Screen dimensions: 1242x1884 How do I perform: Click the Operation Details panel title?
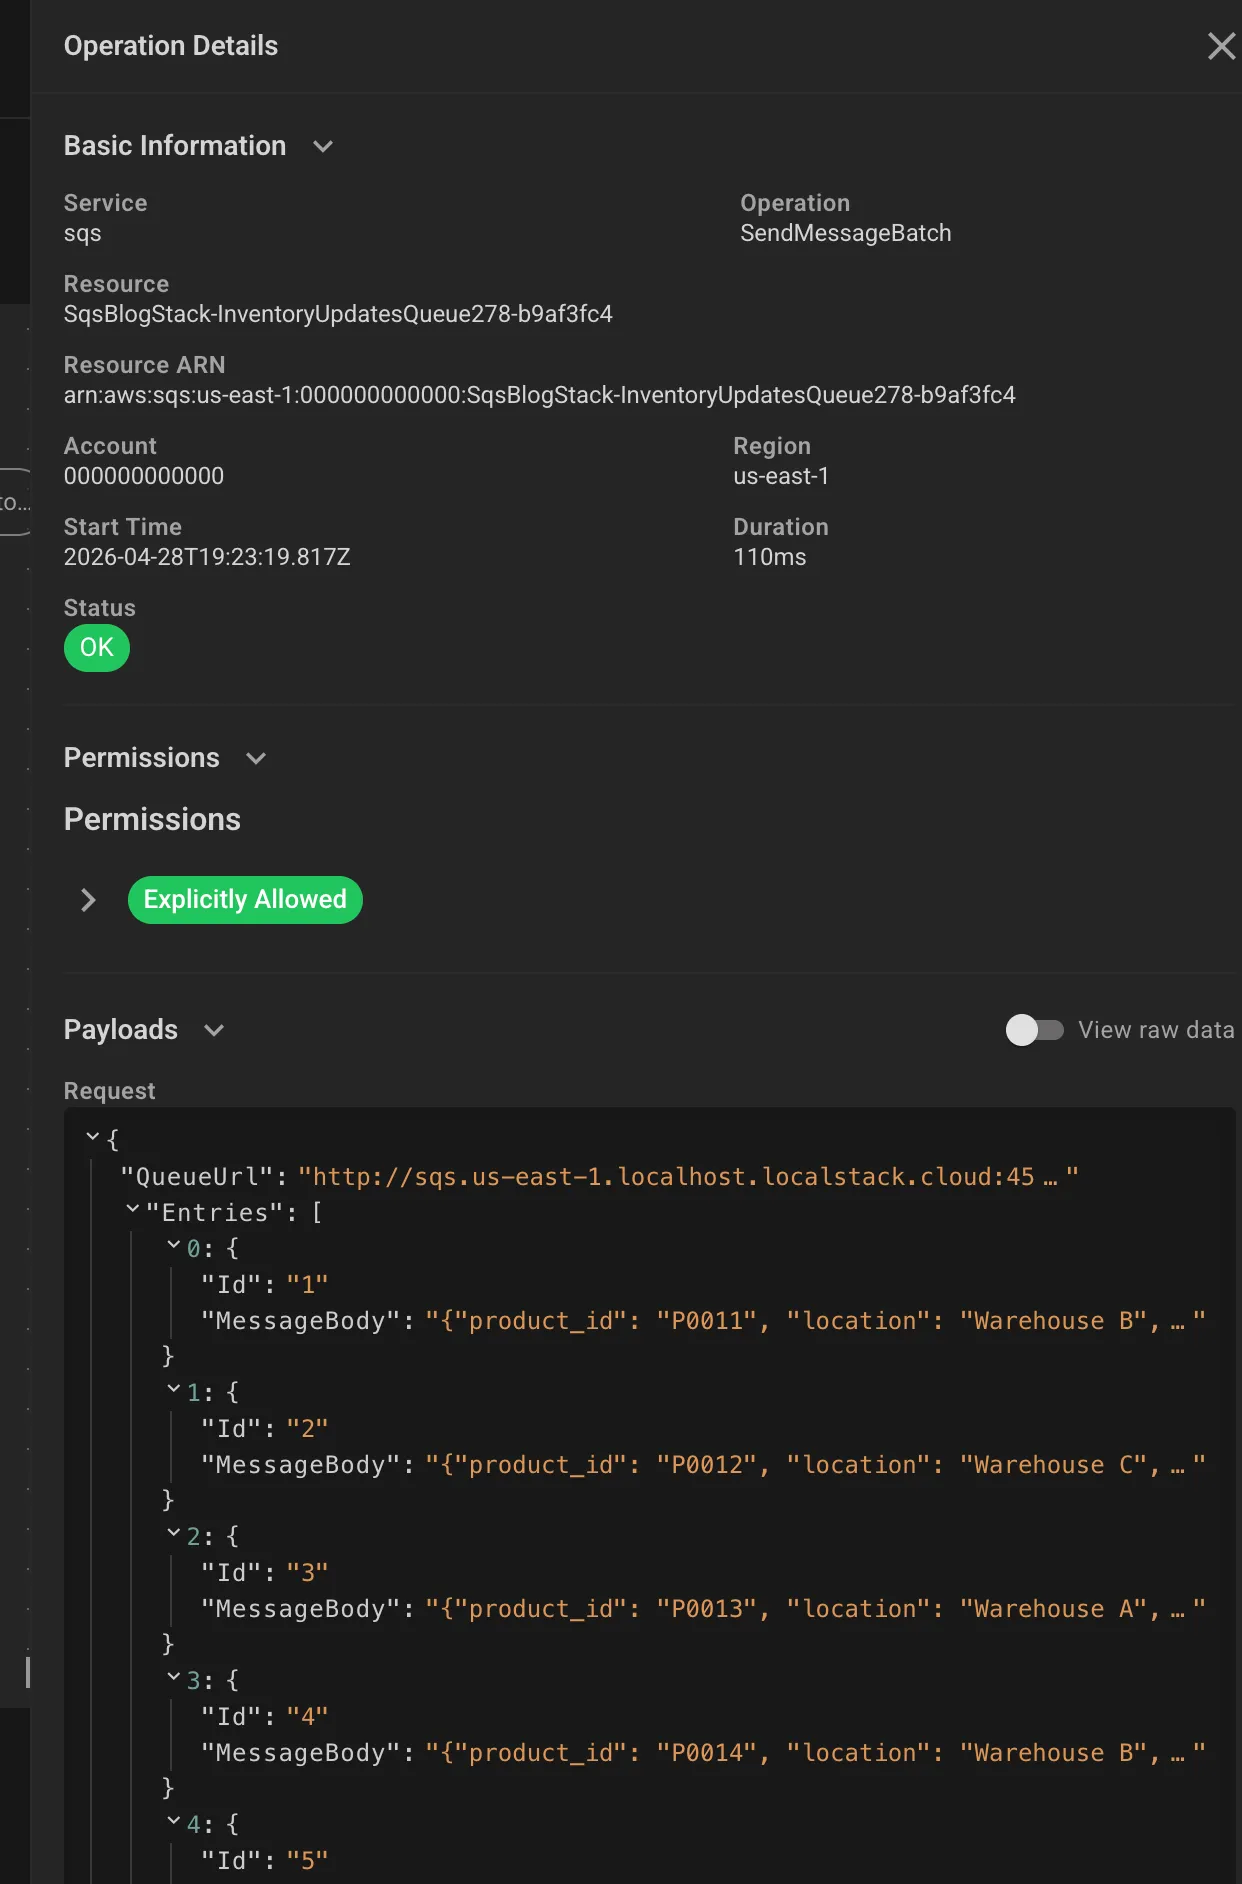click(x=171, y=46)
